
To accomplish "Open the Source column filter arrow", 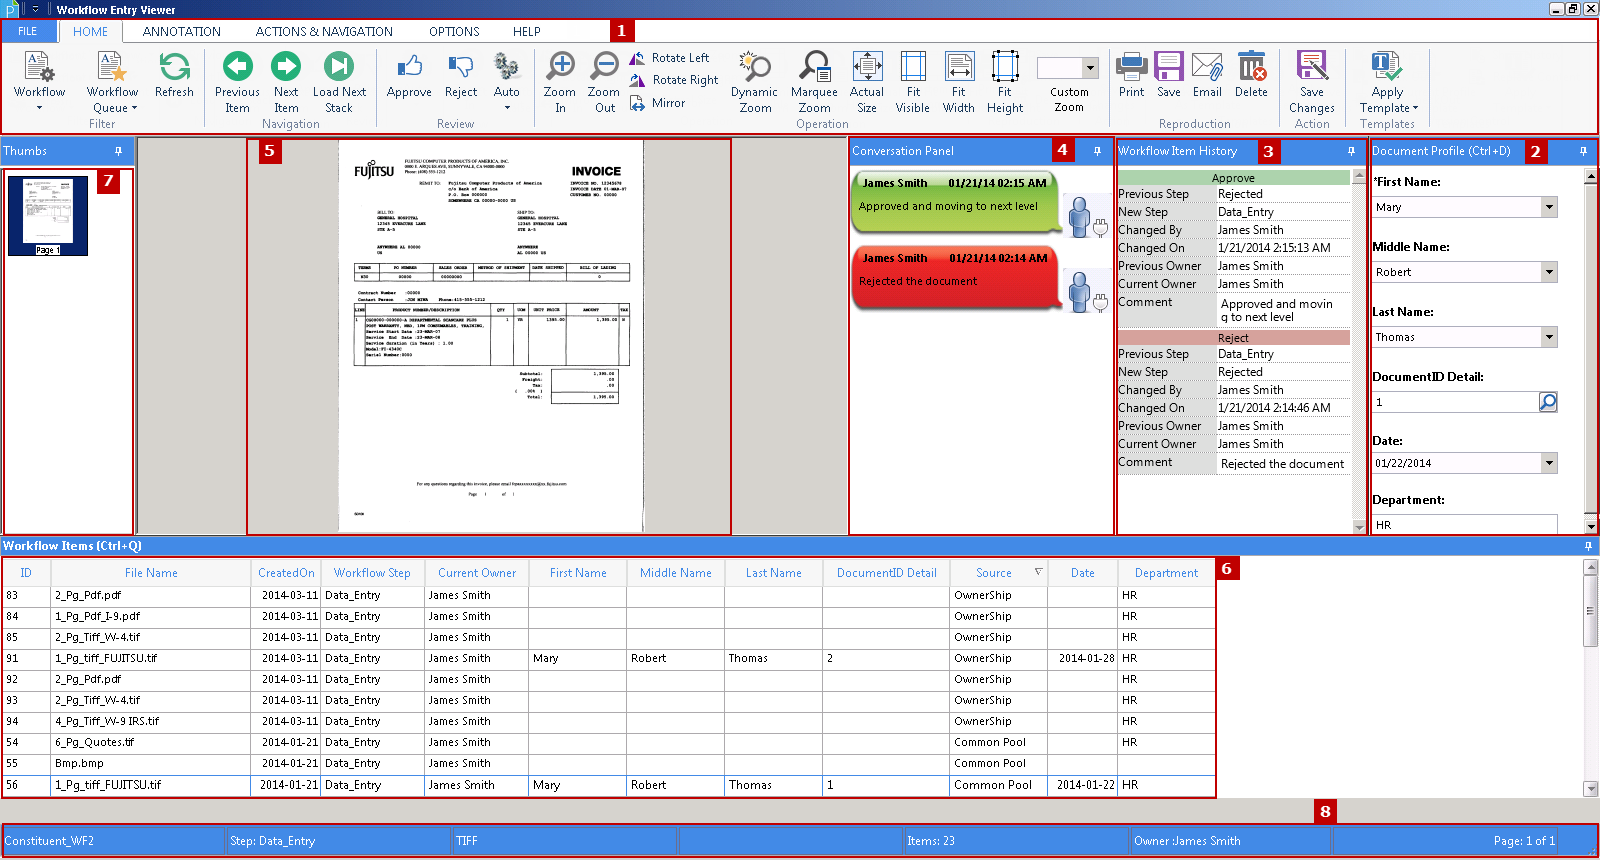I will (x=1038, y=572).
